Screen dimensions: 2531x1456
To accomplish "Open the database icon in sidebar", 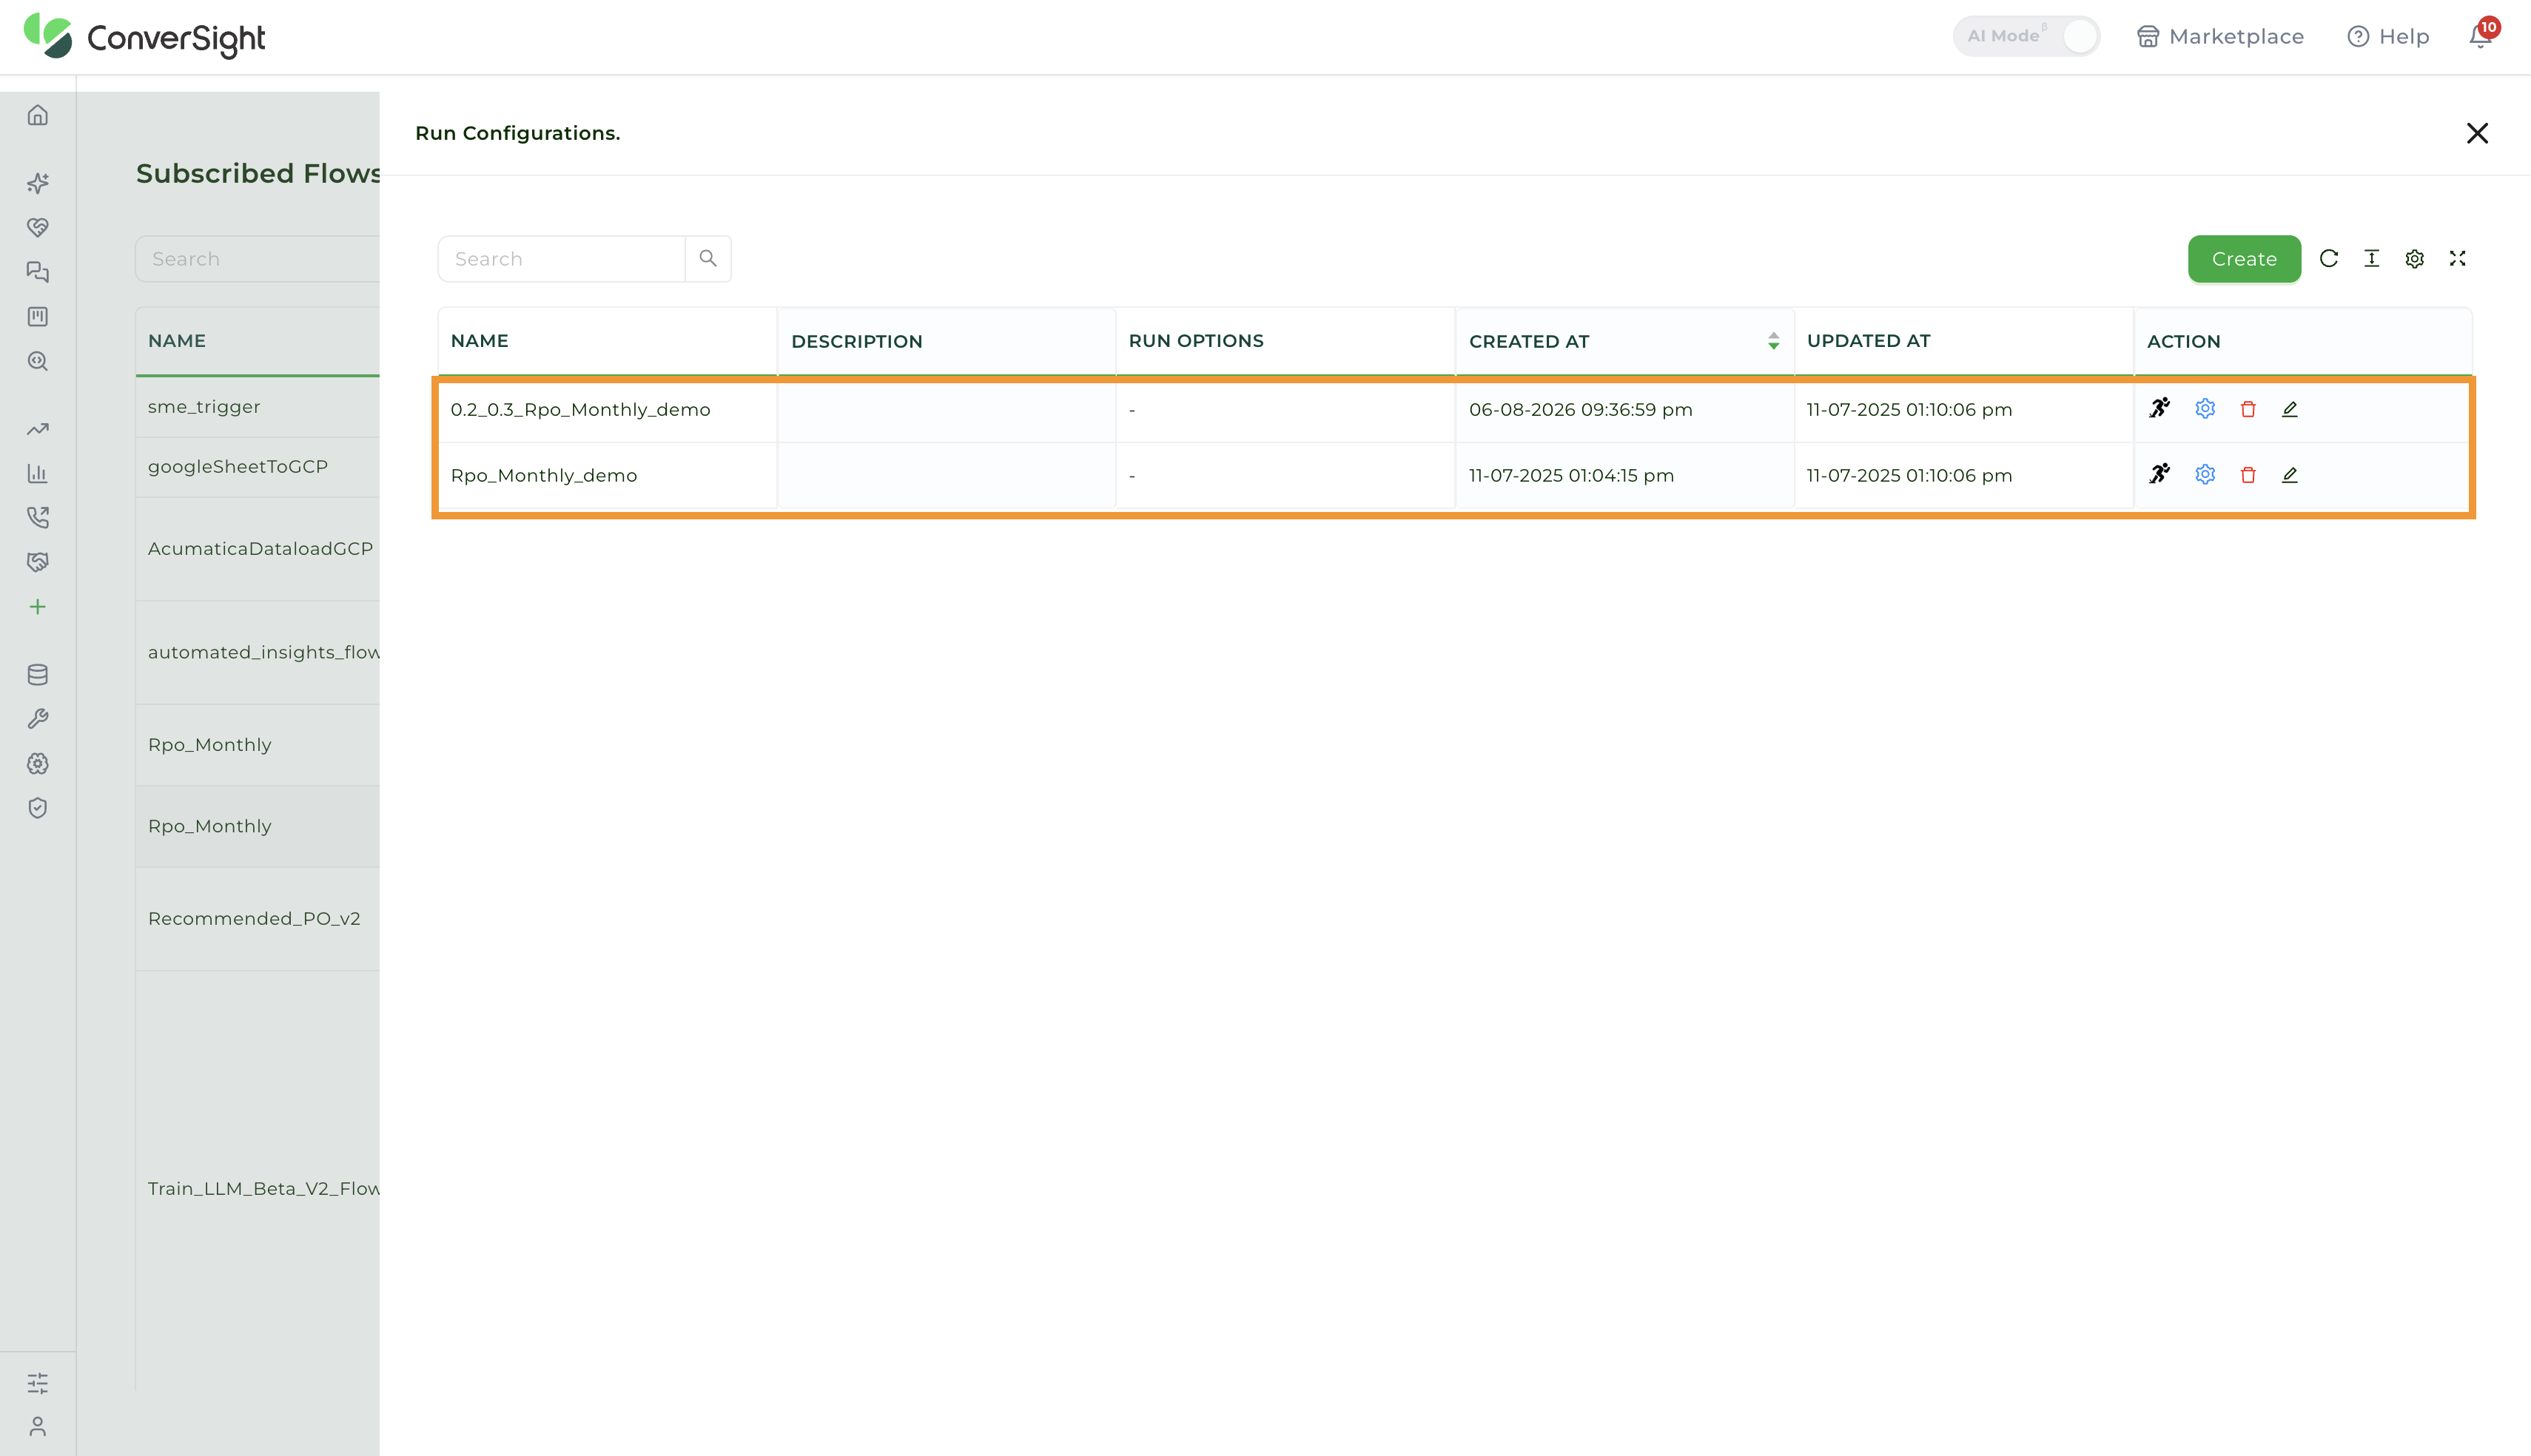I will coord(38,675).
